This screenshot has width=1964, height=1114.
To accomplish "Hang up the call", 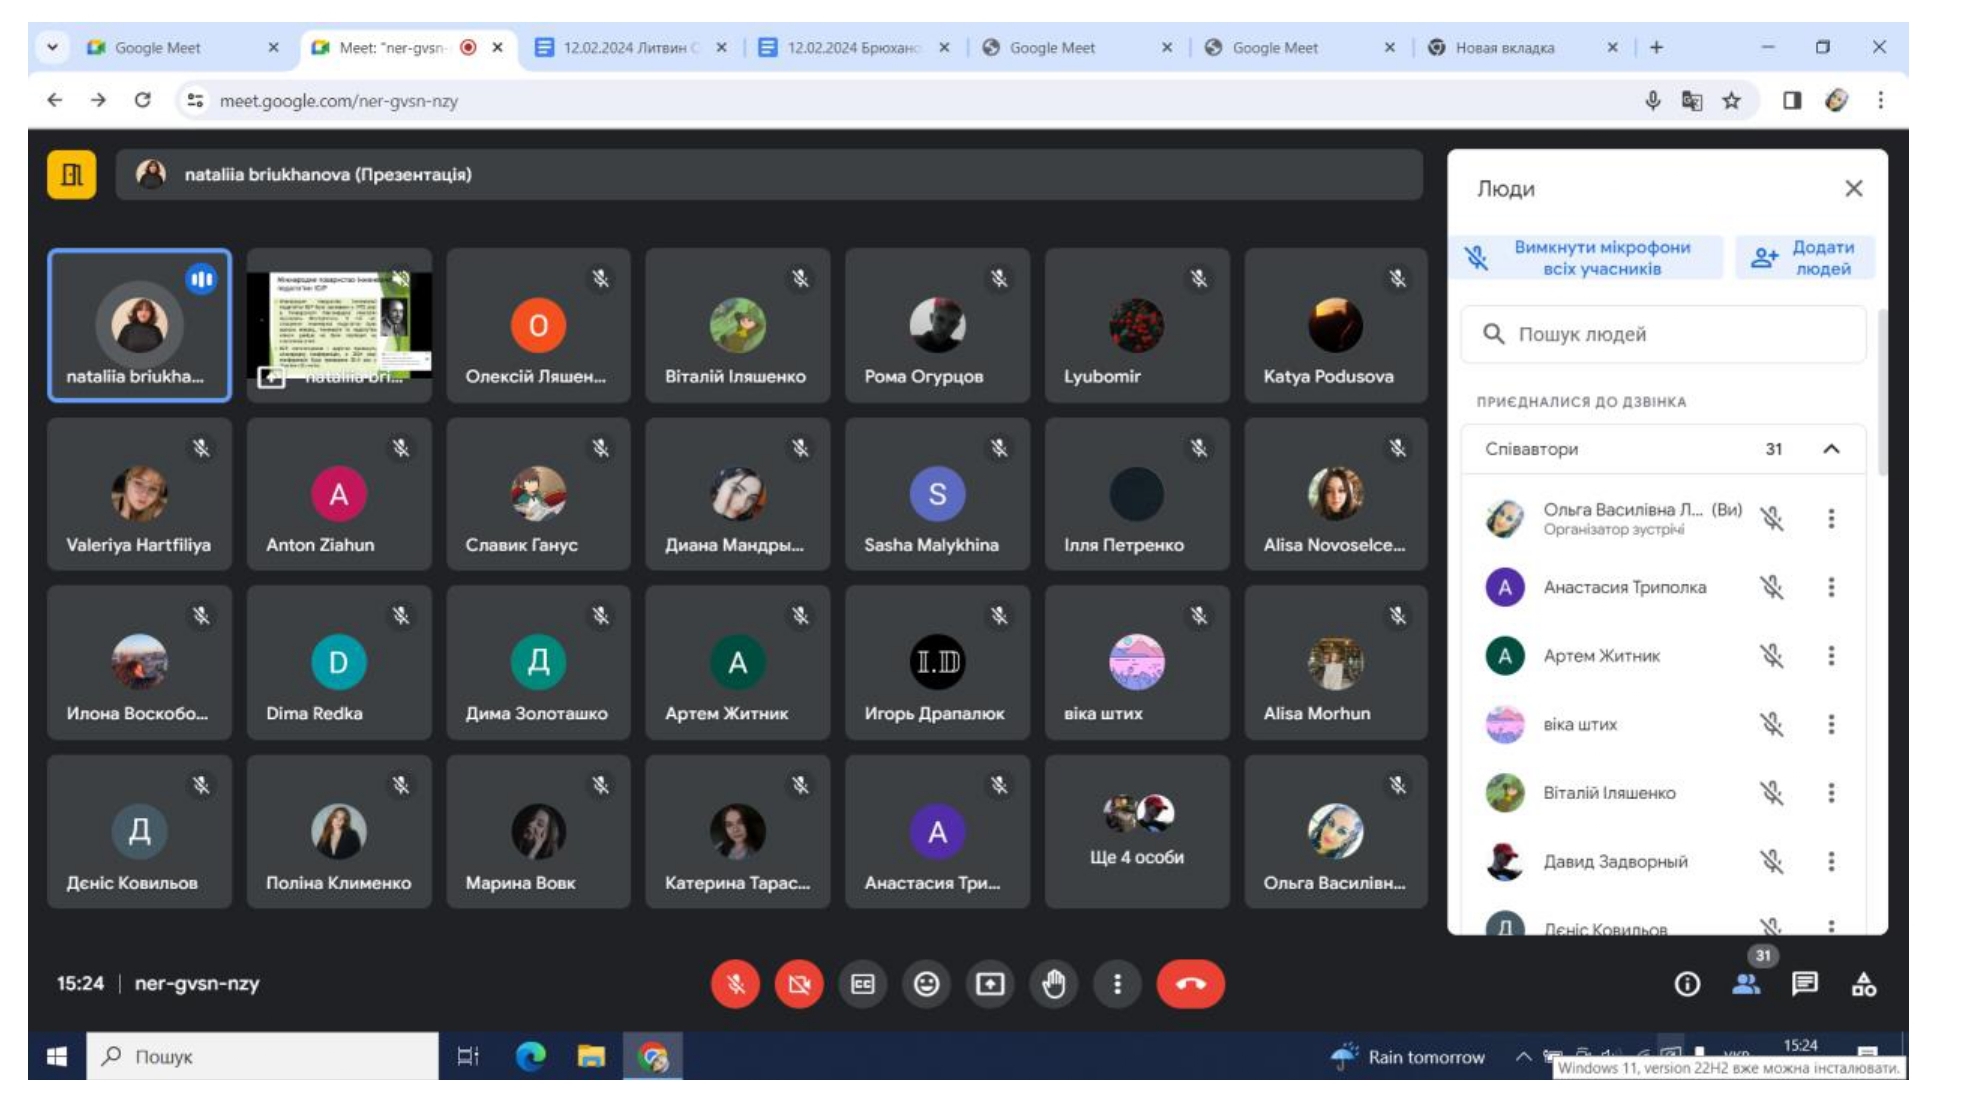I will (x=1190, y=984).
